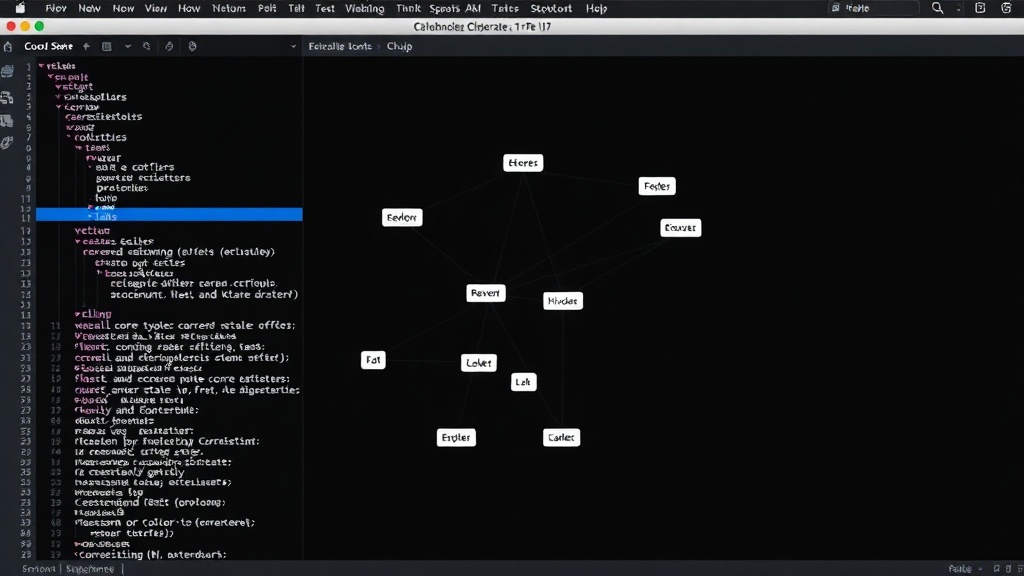Open the View menu

coord(155,8)
